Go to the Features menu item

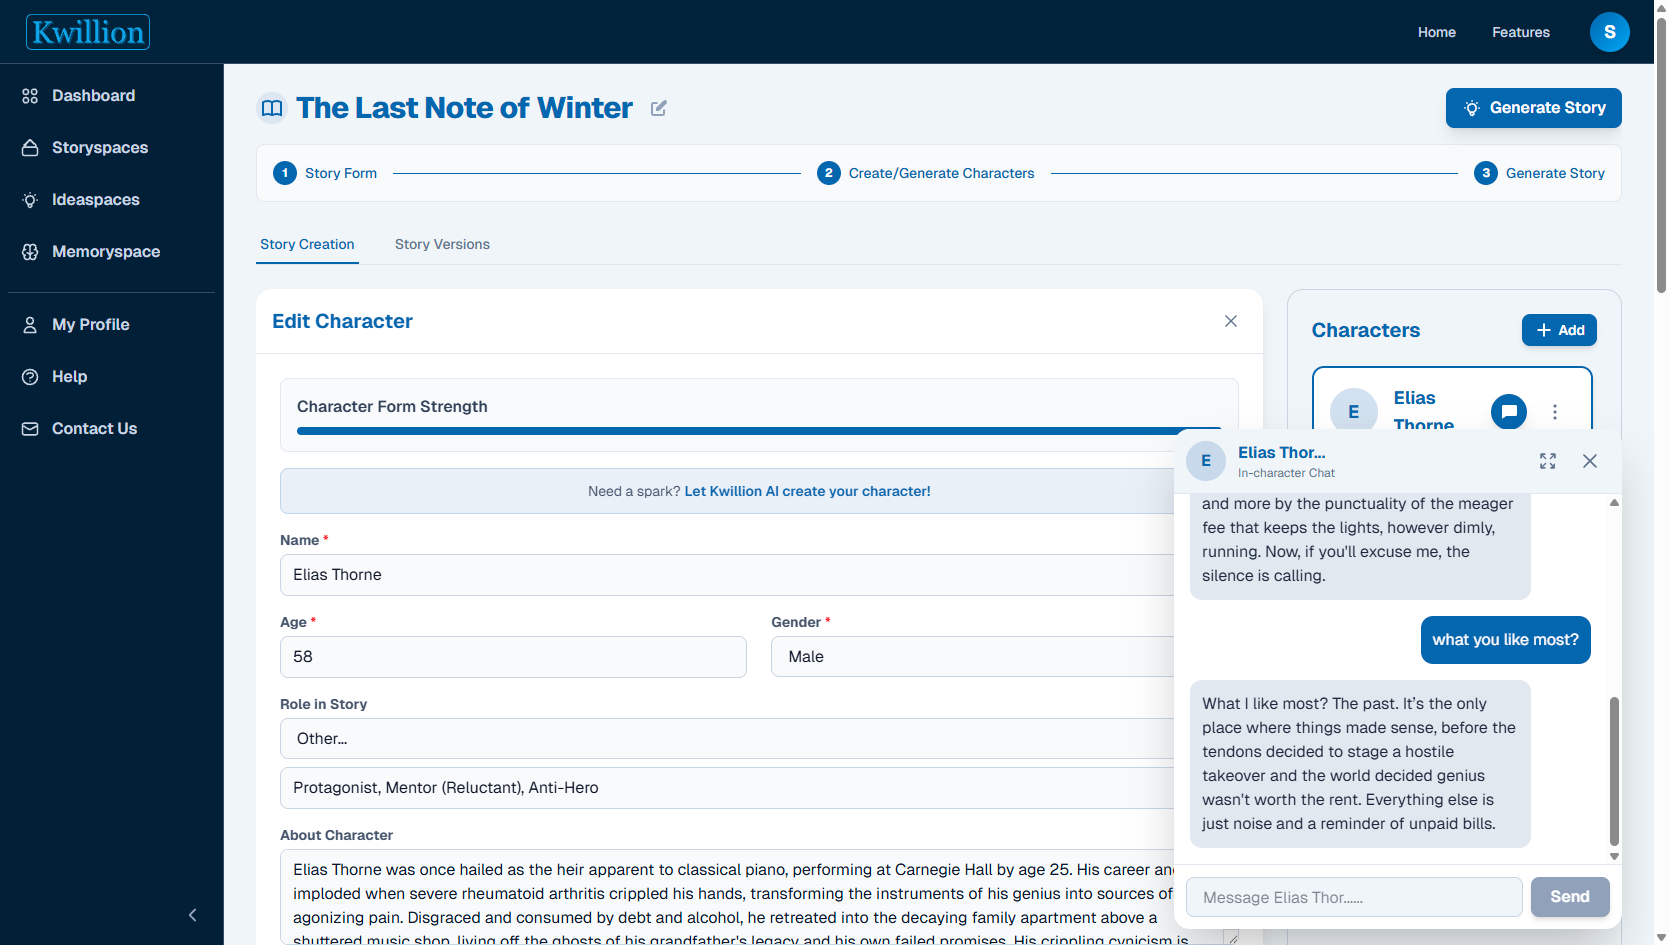pos(1520,31)
